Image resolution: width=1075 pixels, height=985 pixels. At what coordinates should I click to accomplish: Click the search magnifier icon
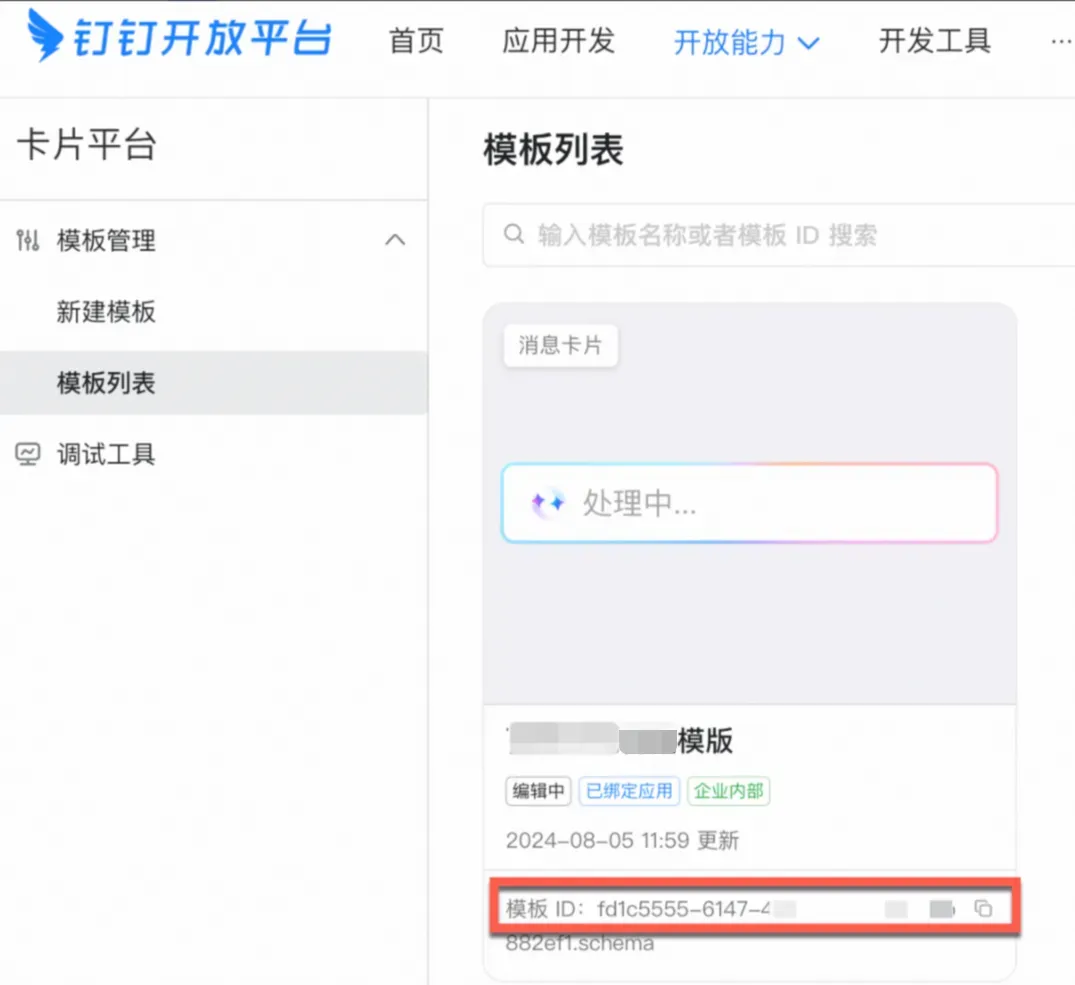click(x=514, y=235)
